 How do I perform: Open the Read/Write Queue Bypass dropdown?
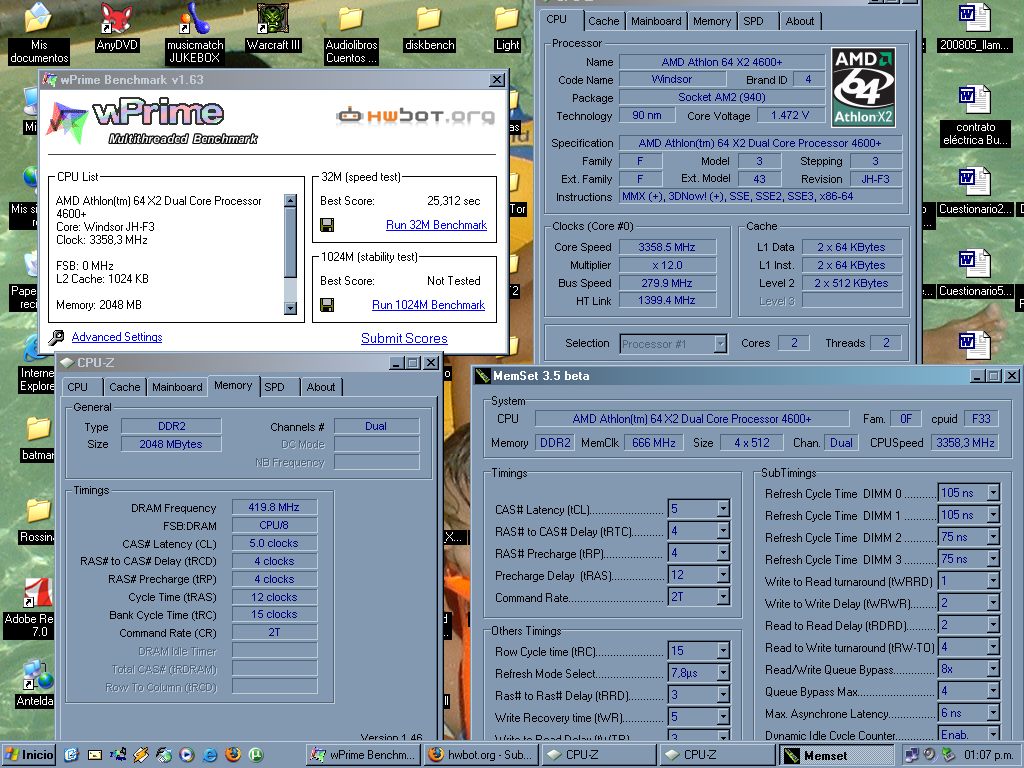(993, 669)
